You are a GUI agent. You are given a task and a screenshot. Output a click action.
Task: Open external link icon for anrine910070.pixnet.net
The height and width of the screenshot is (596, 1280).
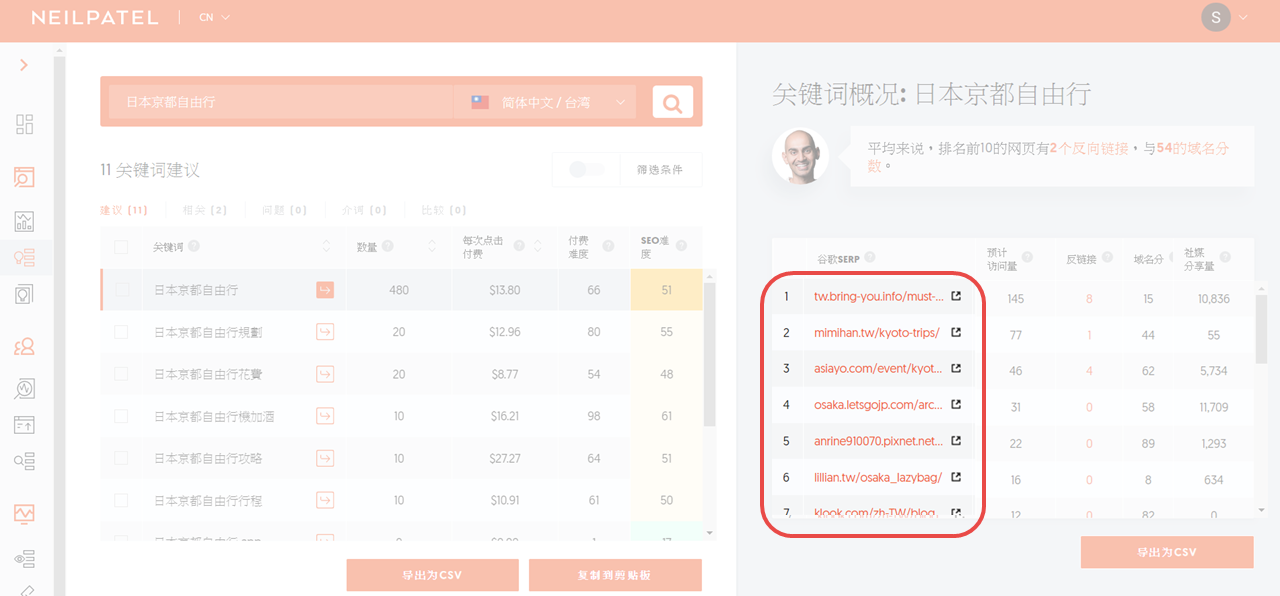(x=956, y=441)
